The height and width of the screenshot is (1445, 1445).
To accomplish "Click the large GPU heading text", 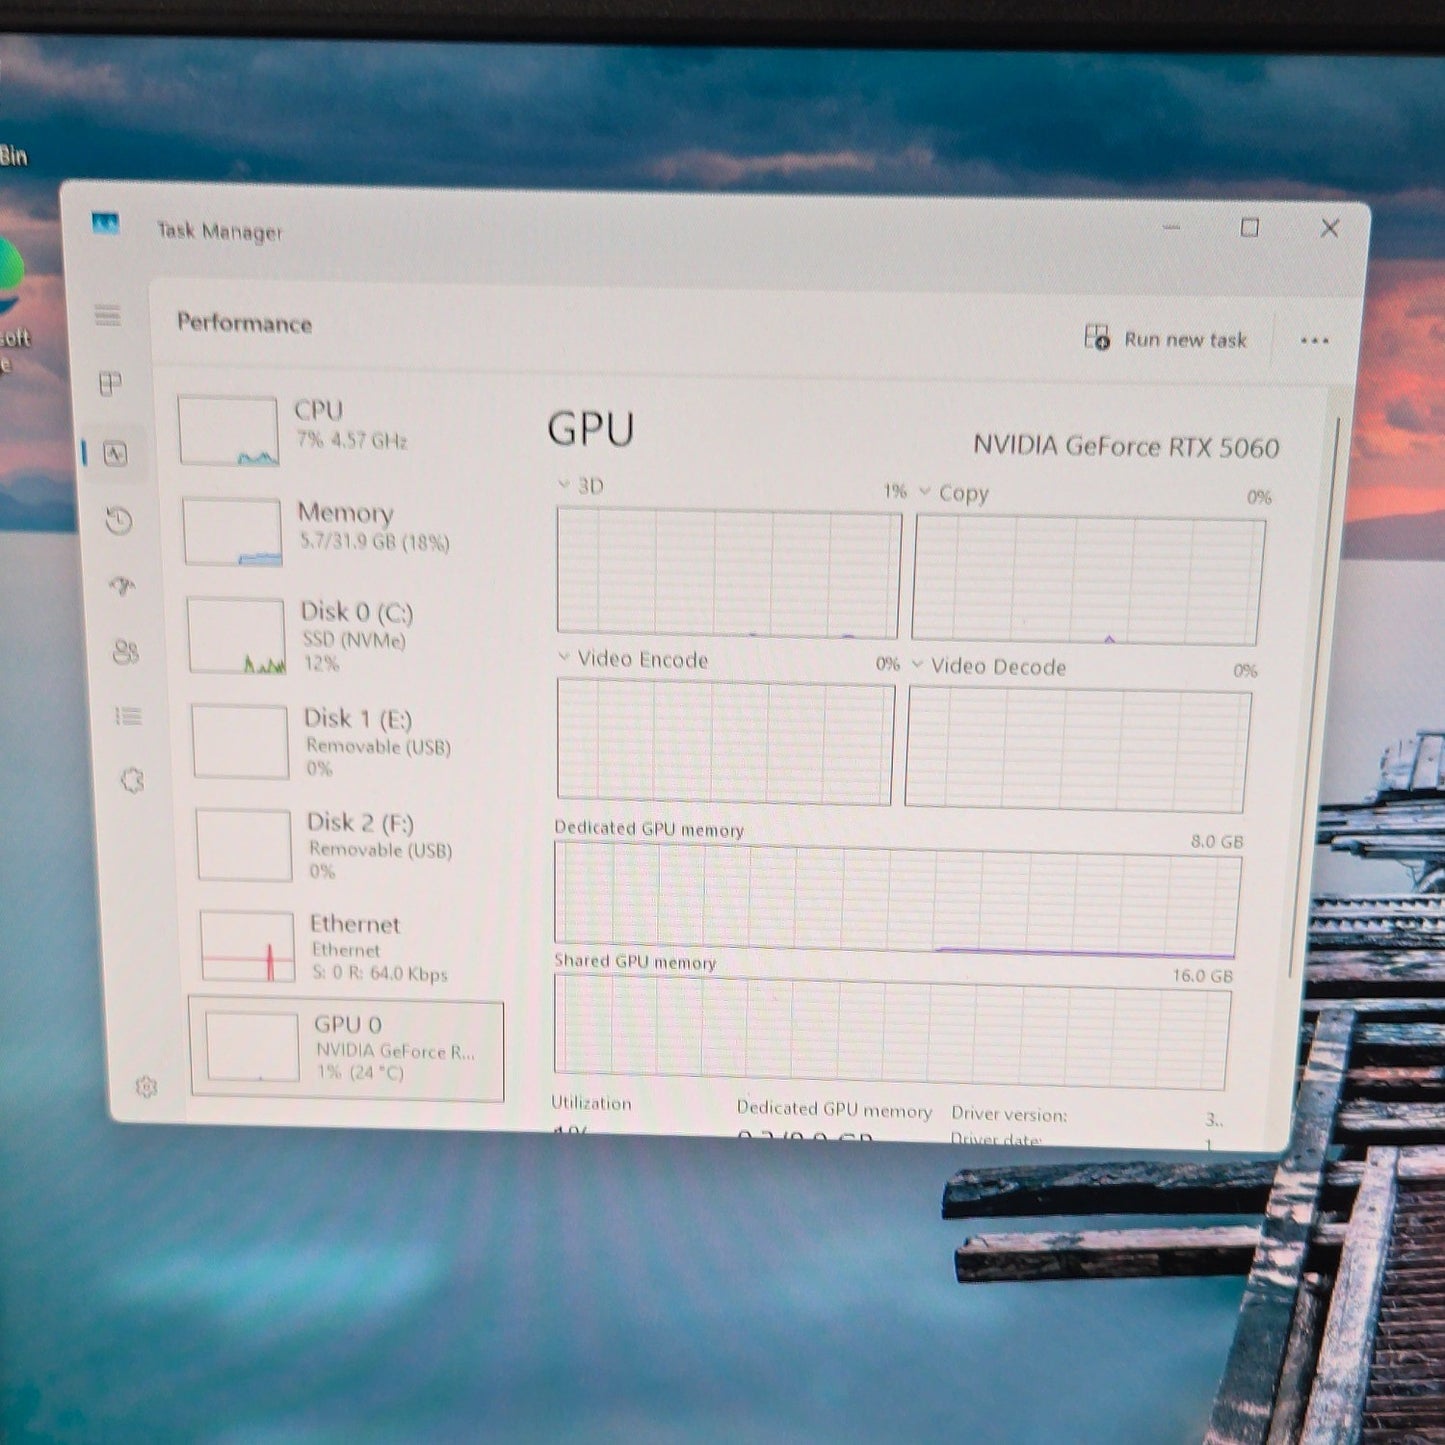I will [x=590, y=429].
